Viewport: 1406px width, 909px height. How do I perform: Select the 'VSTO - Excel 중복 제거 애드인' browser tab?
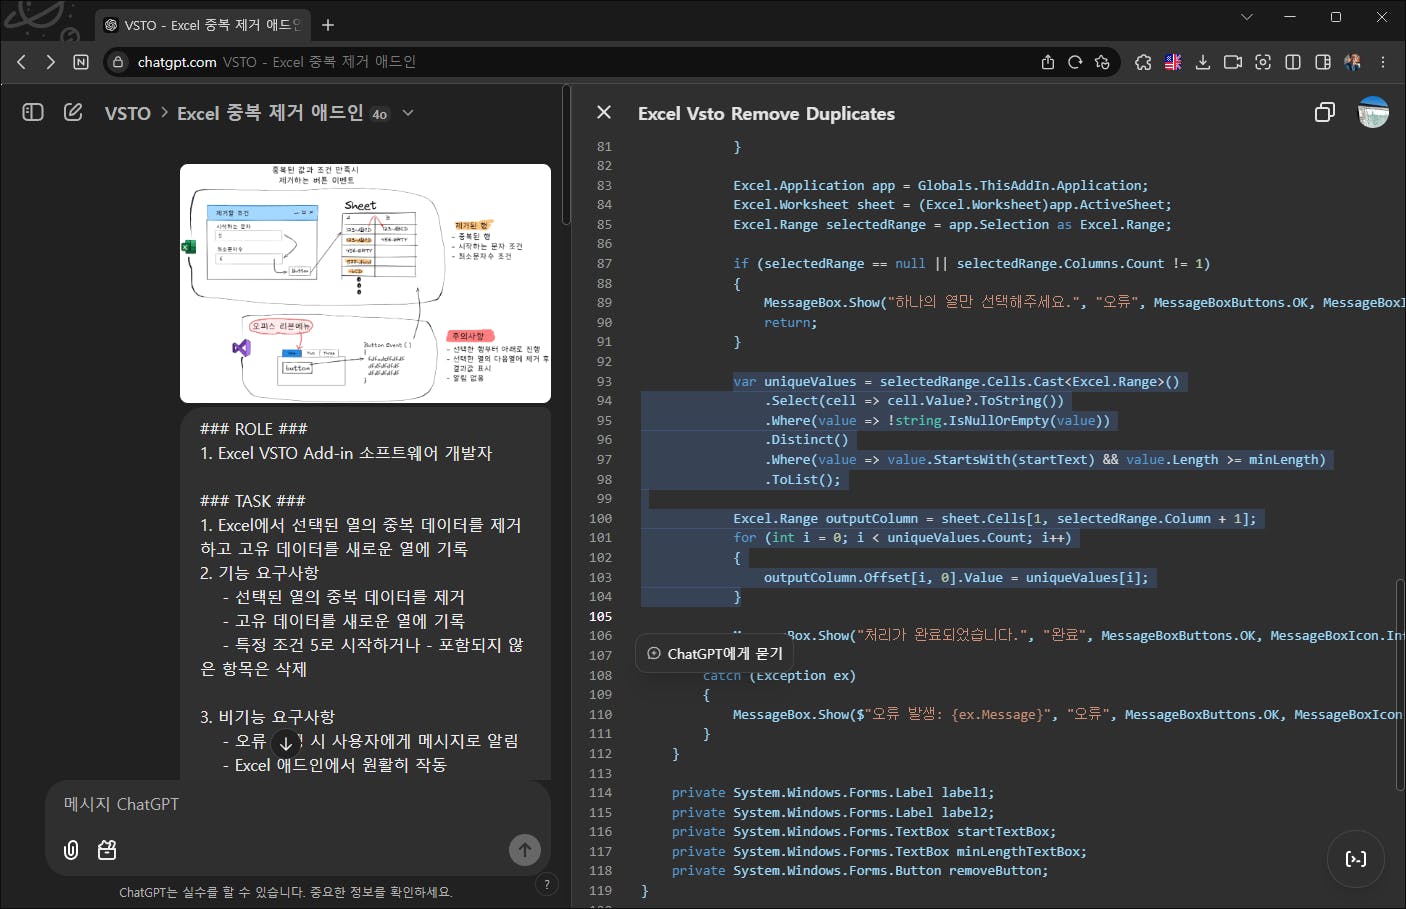(203, 25)
